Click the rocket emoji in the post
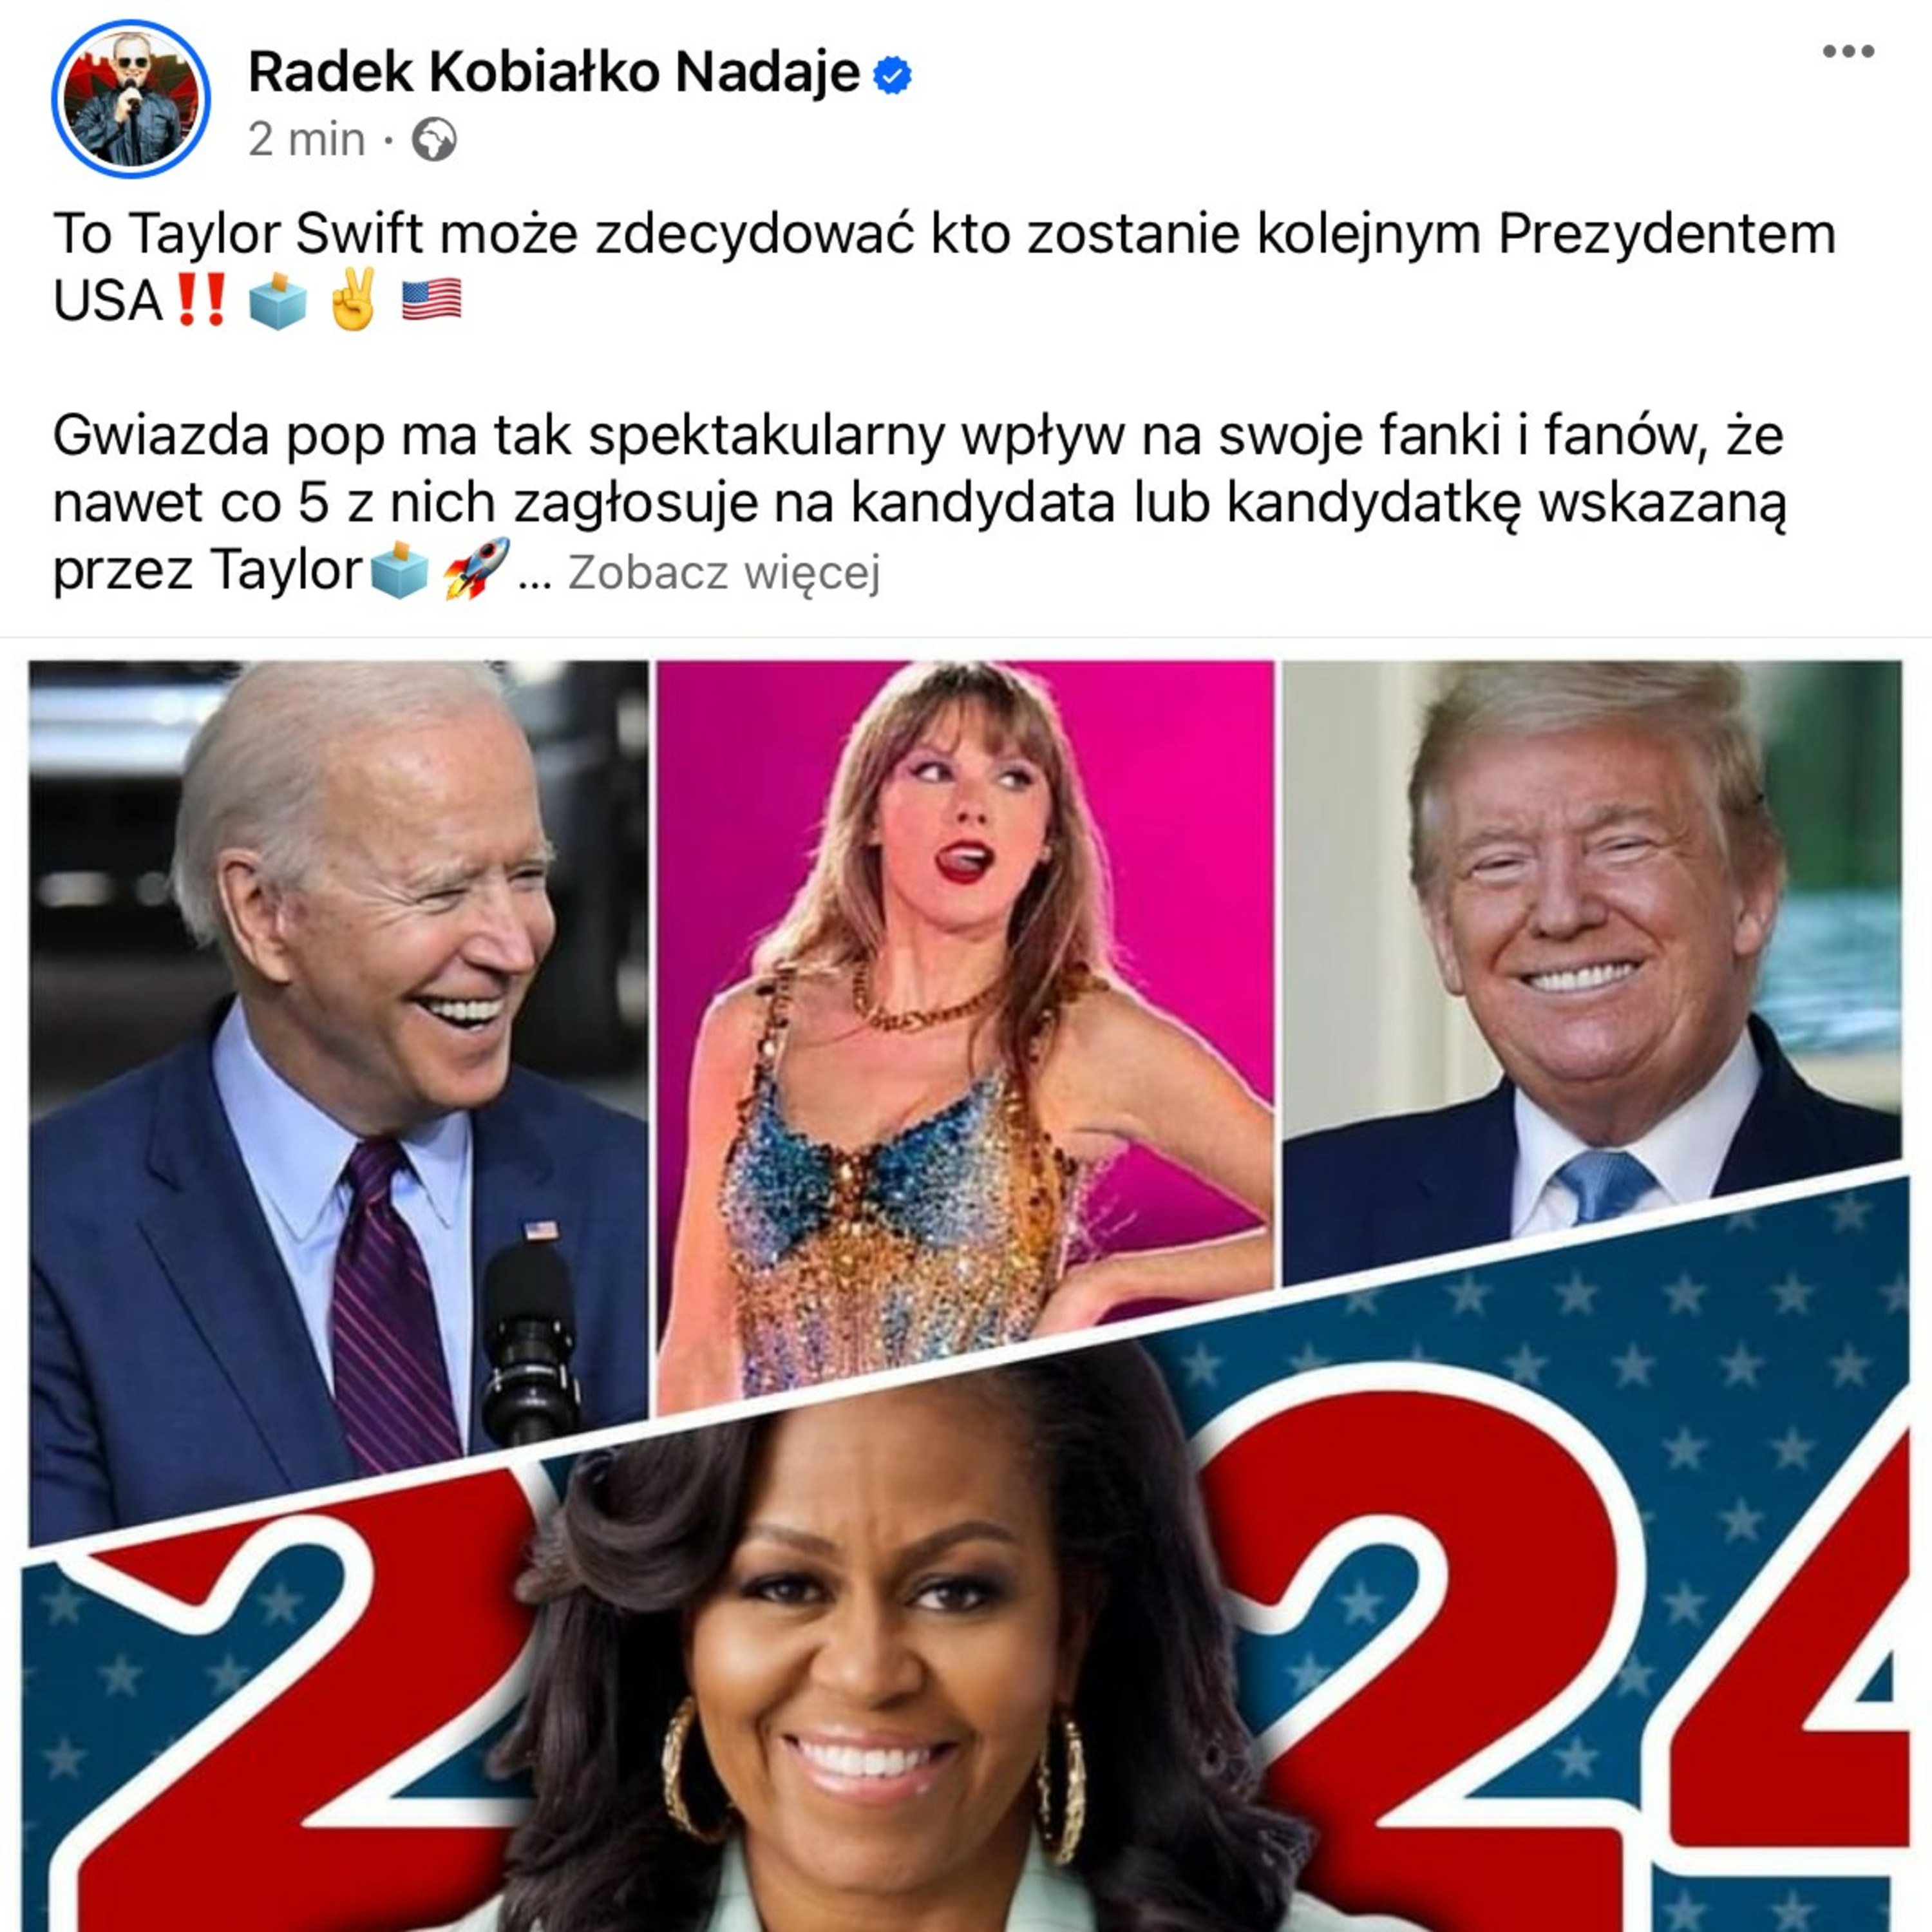 [476, 568]
